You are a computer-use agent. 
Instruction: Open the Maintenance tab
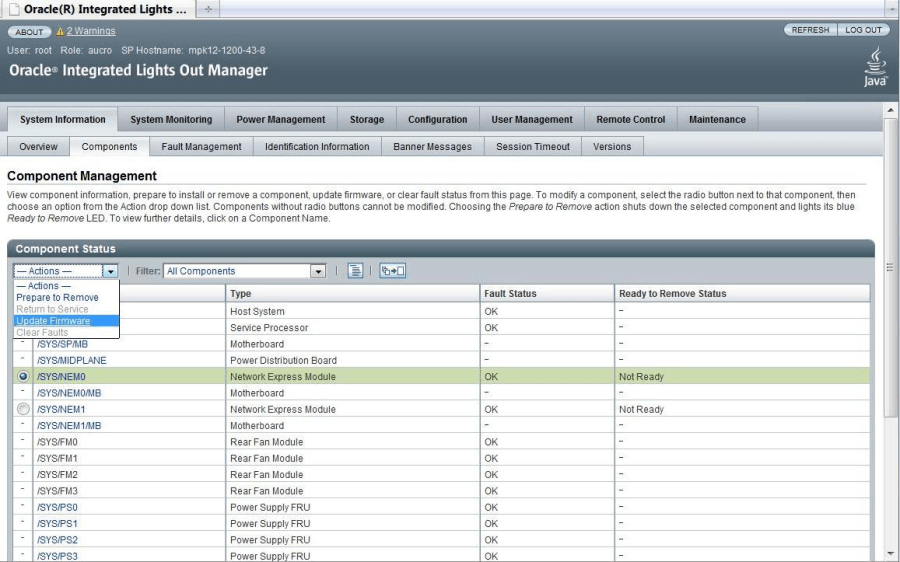[717, 119]
